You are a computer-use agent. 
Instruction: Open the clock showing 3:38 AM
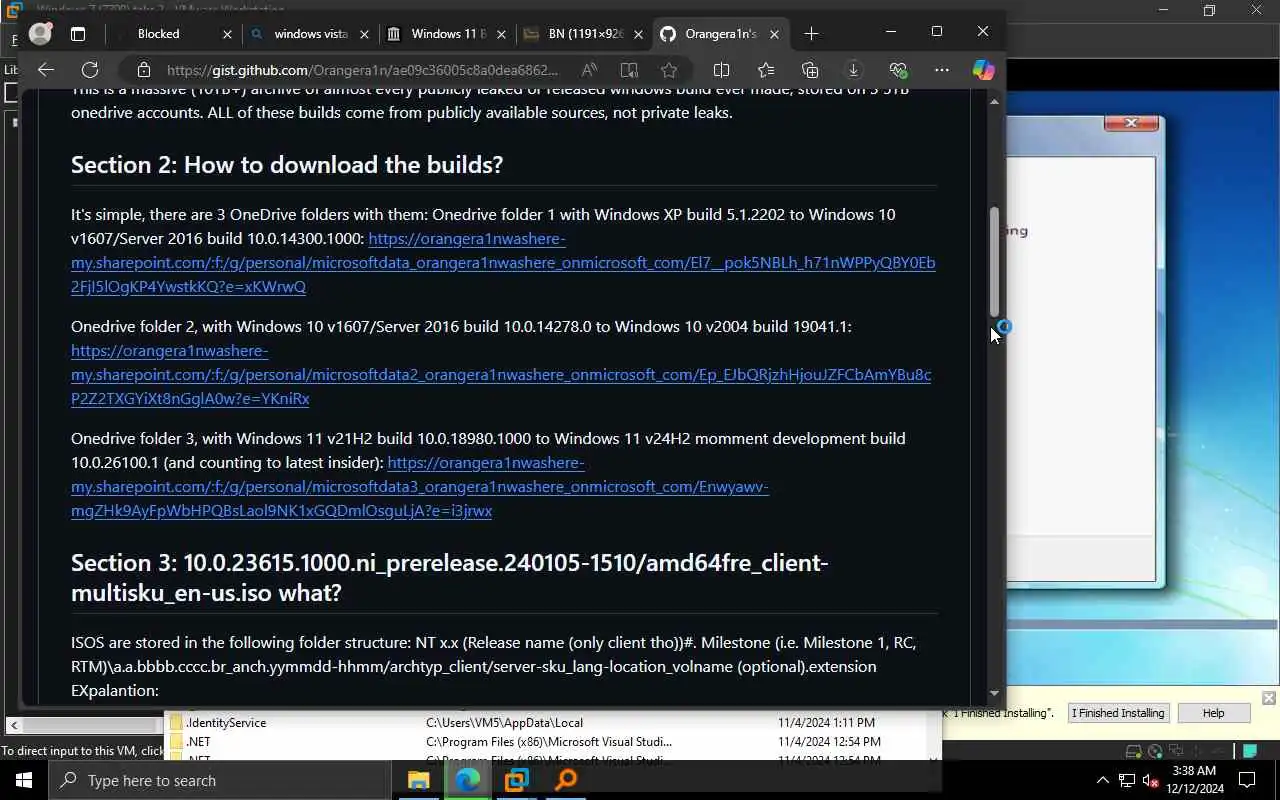point(1193,780)
